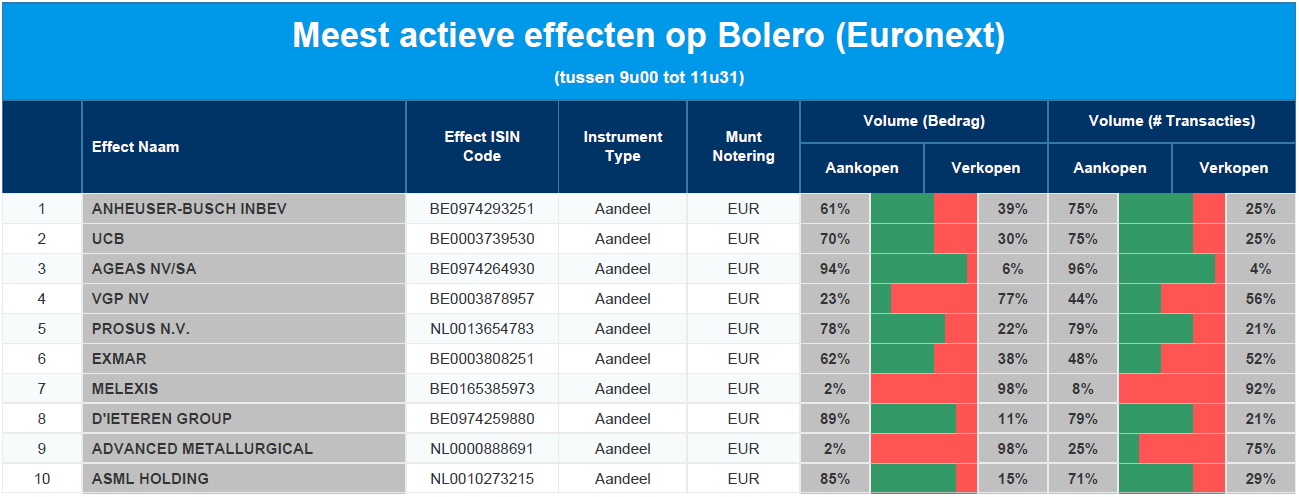Click the ASML HOLDING stock name

click(x=150, y=479)
